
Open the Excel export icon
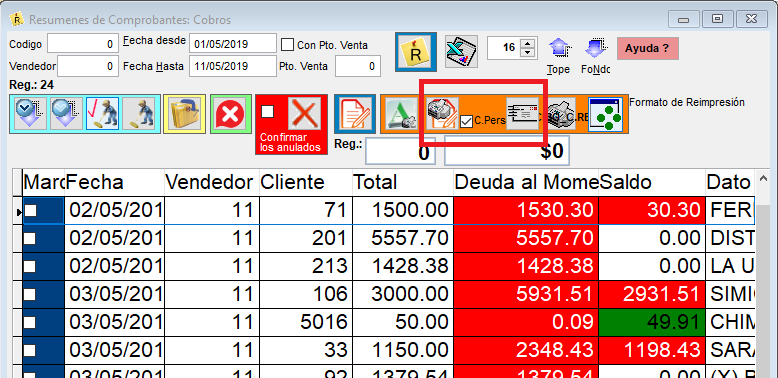pyautogui.click(x=461, y=51)
